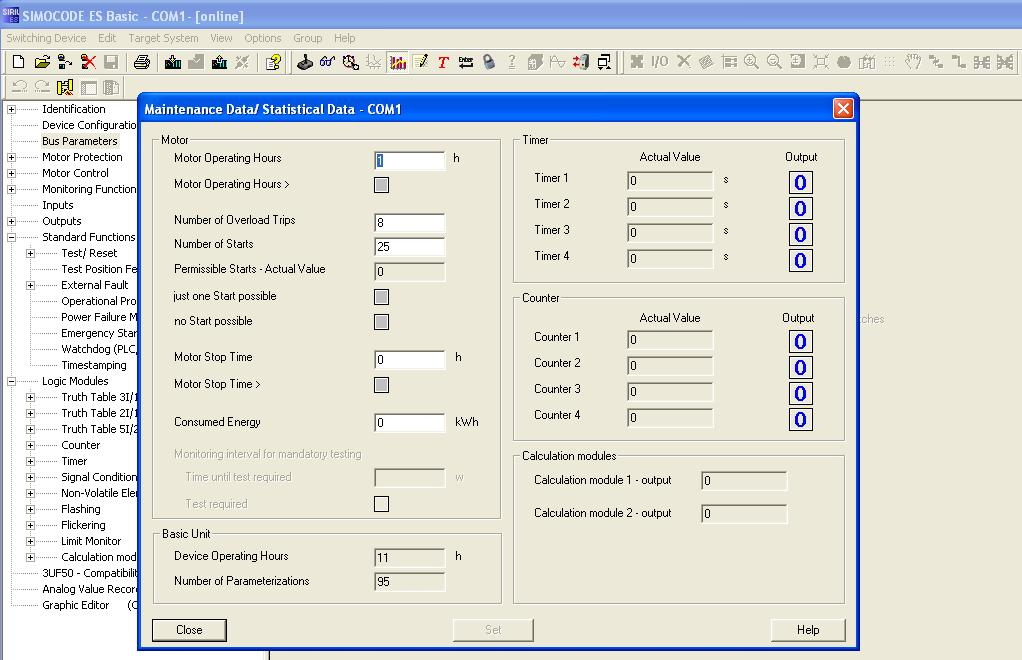Expand the Outputs tree node
The width and height of the screenshot is (1022, 660).
coord(11,222)
